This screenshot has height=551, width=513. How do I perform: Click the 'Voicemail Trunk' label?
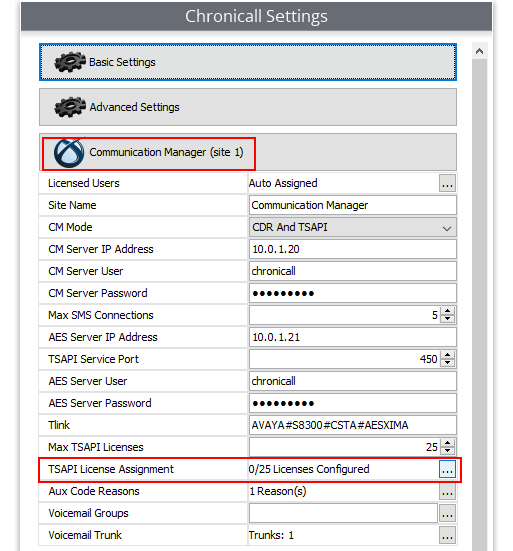[x=85, y=535]
